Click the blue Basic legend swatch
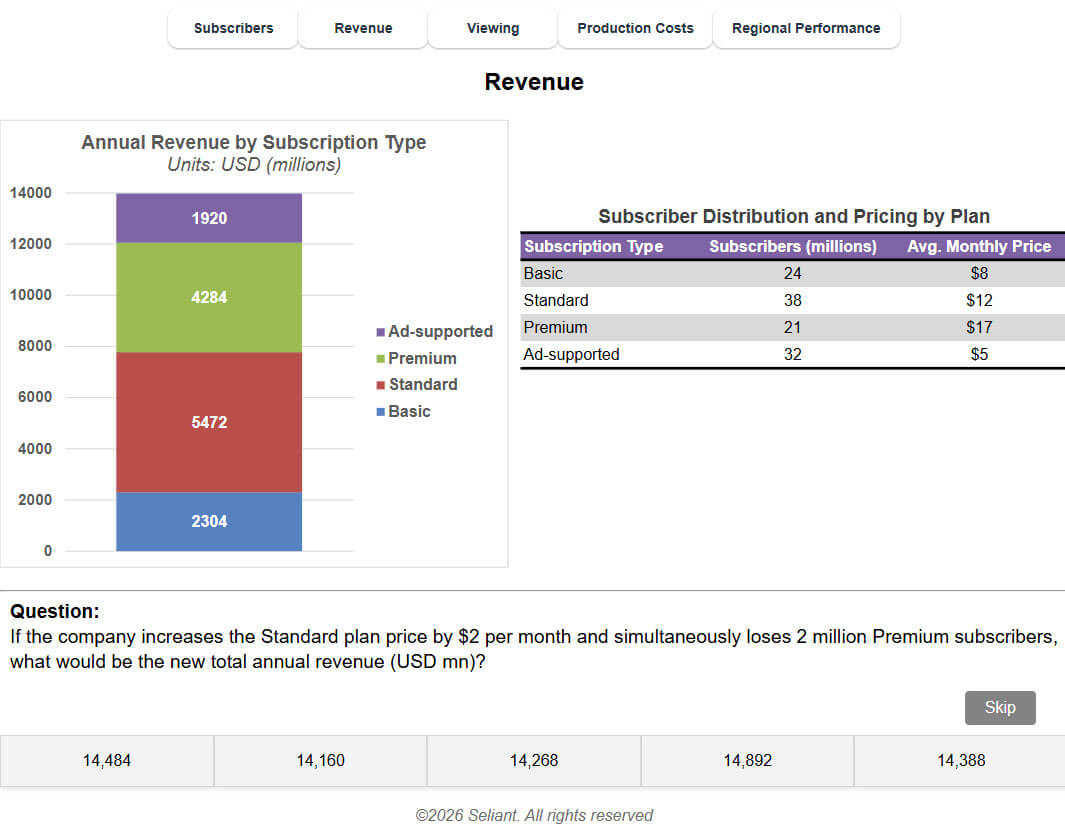The width and height of the screenshot is (1065, 829). click(381, 412)
